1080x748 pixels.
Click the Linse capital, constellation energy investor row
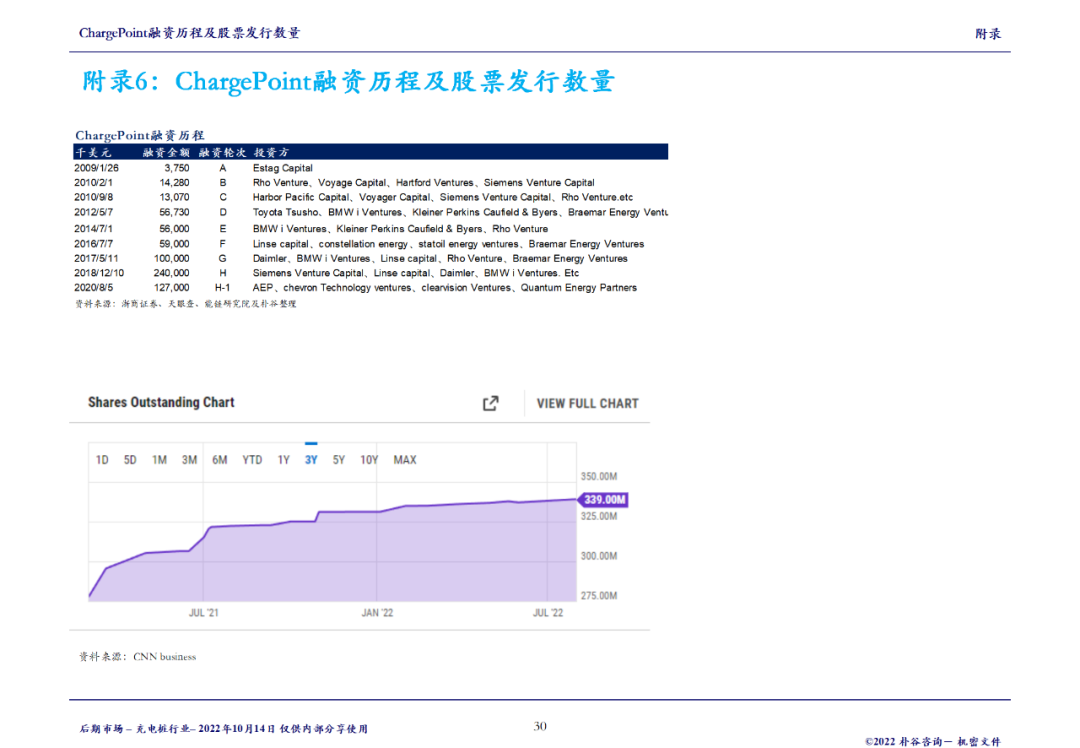(x=448, y=244)
